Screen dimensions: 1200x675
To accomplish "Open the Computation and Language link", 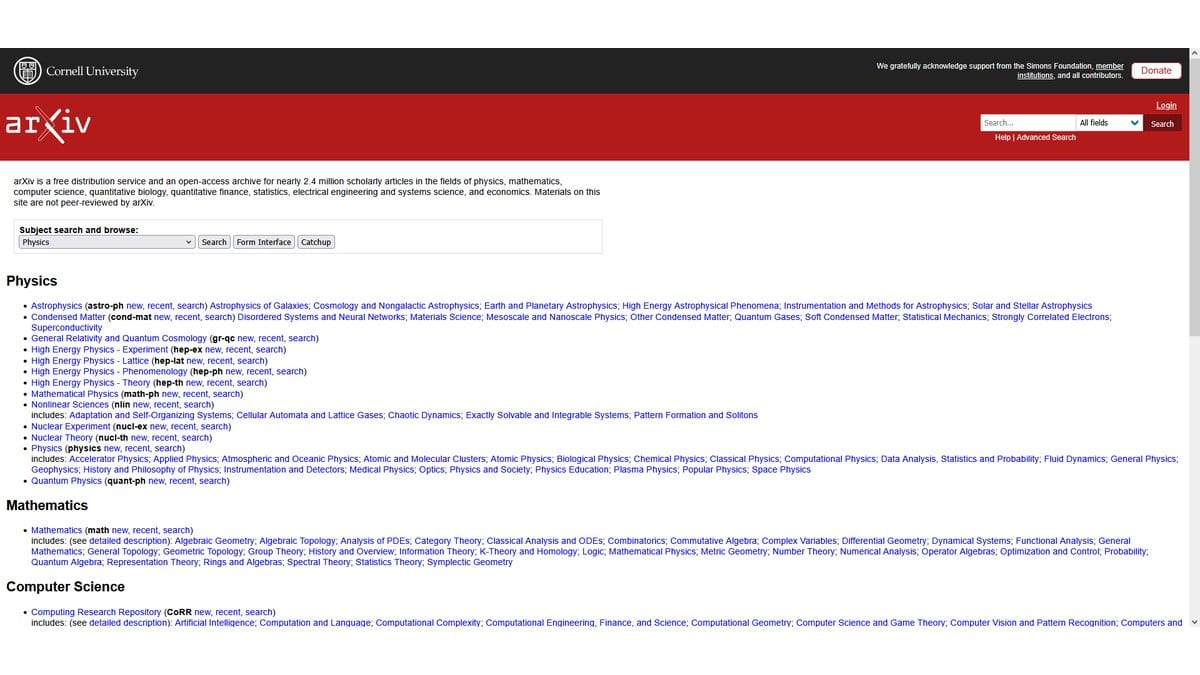I will click(x=316, y=623).
